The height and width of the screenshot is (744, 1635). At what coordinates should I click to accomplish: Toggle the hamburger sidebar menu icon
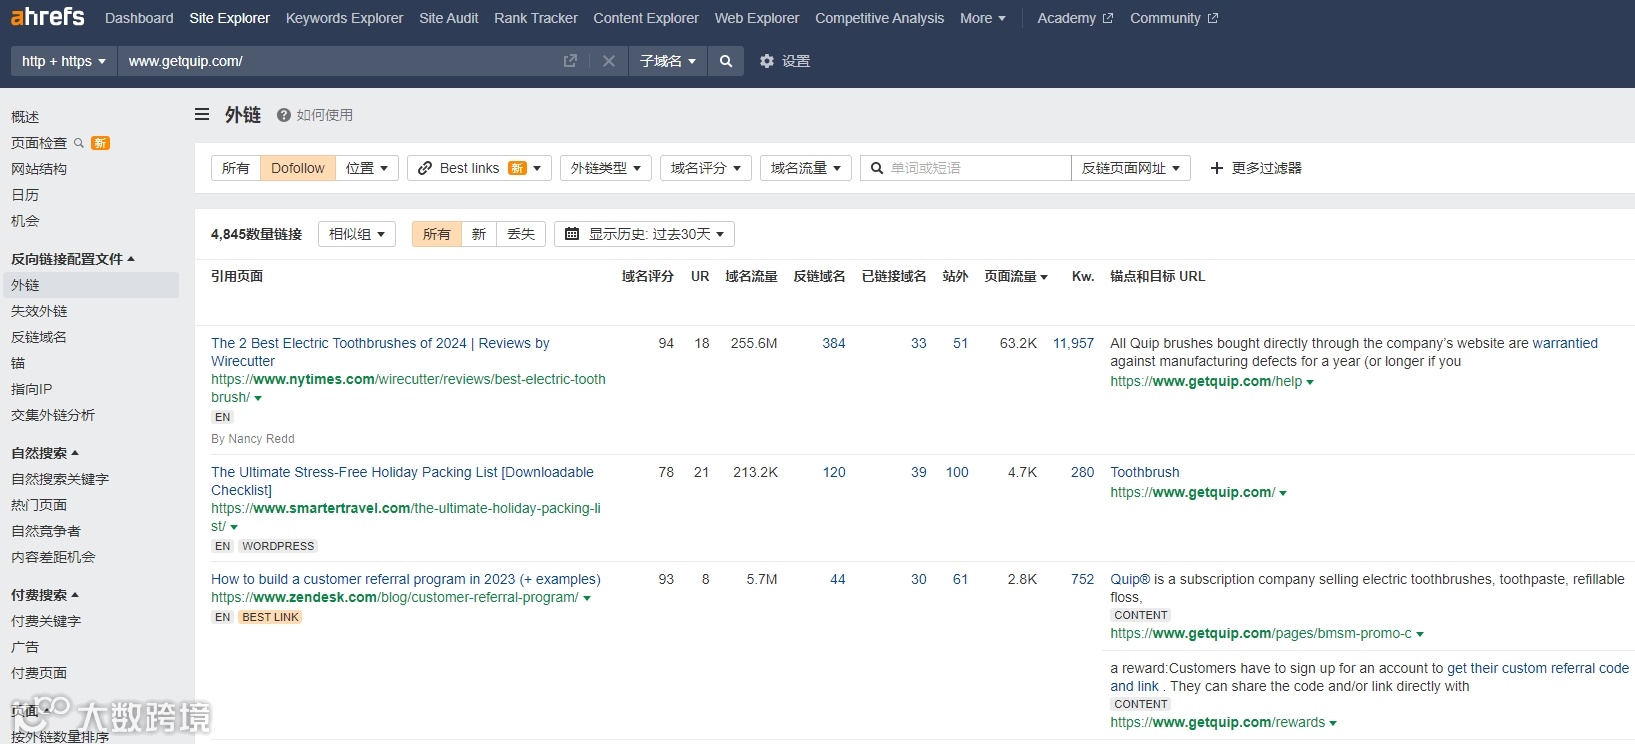[202, 115]
